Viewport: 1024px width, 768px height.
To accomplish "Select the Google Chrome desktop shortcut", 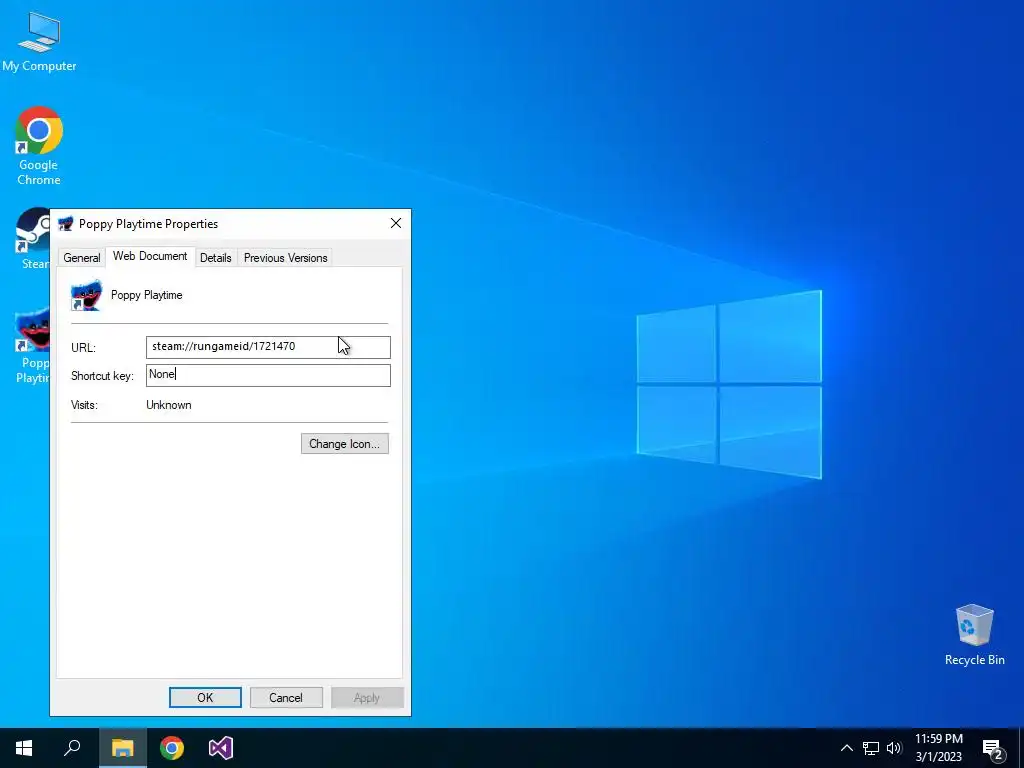I will point(39,145).
